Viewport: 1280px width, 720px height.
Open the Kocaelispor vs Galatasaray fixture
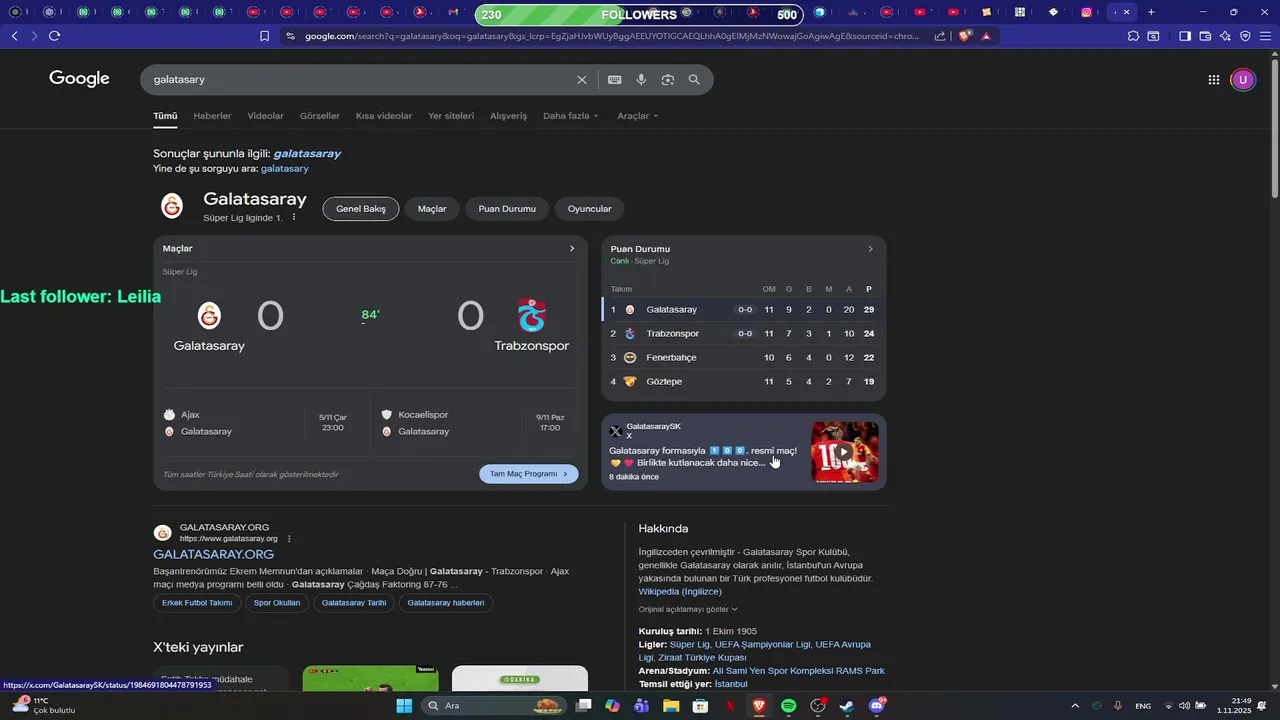475,423
